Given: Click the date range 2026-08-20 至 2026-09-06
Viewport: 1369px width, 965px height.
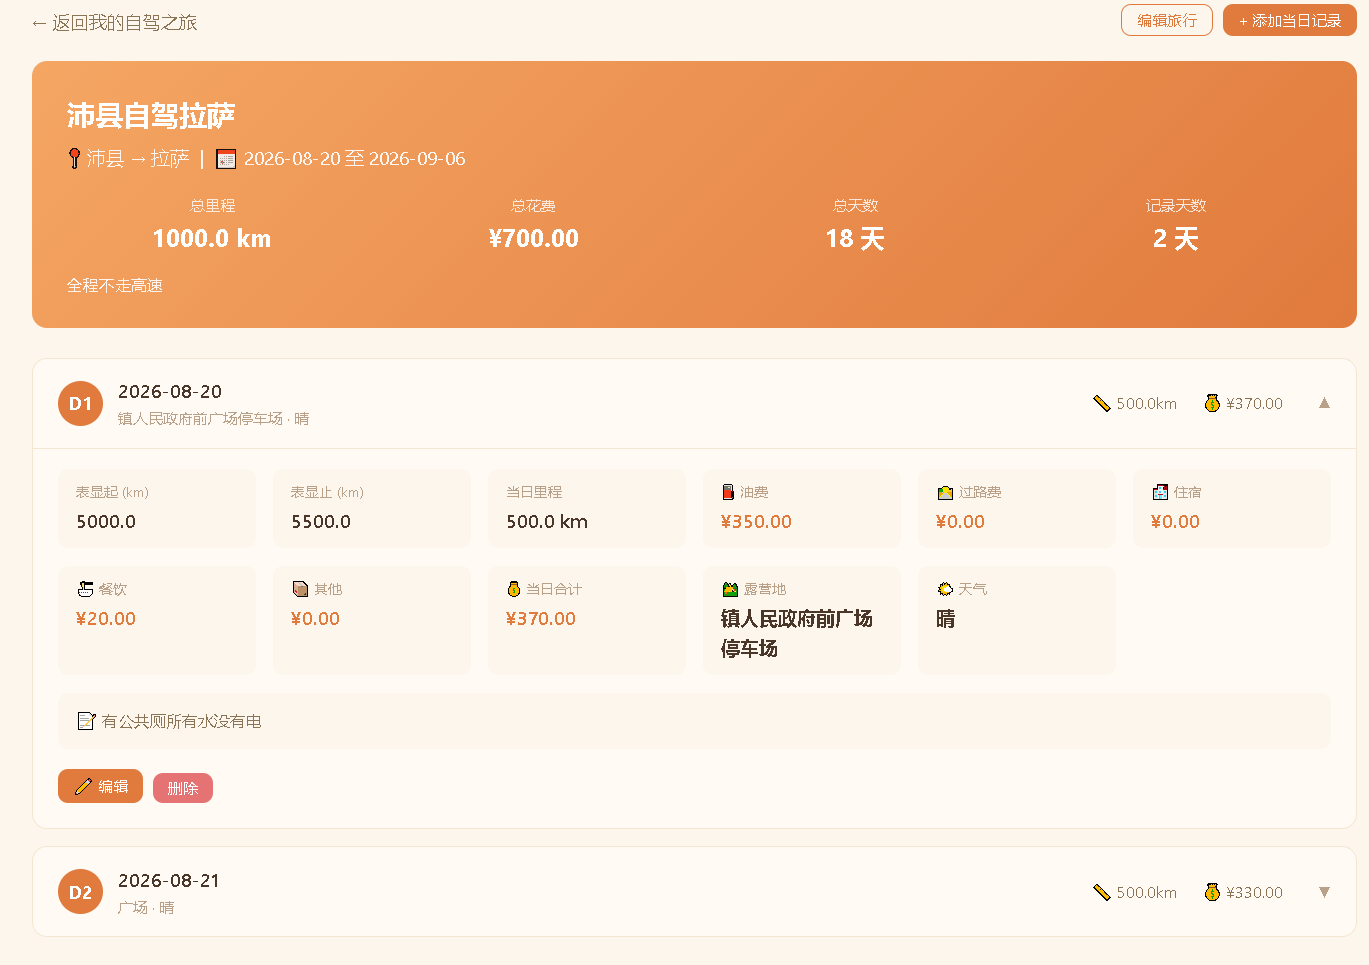Looking at the screenshot, I should click(355, 158).
